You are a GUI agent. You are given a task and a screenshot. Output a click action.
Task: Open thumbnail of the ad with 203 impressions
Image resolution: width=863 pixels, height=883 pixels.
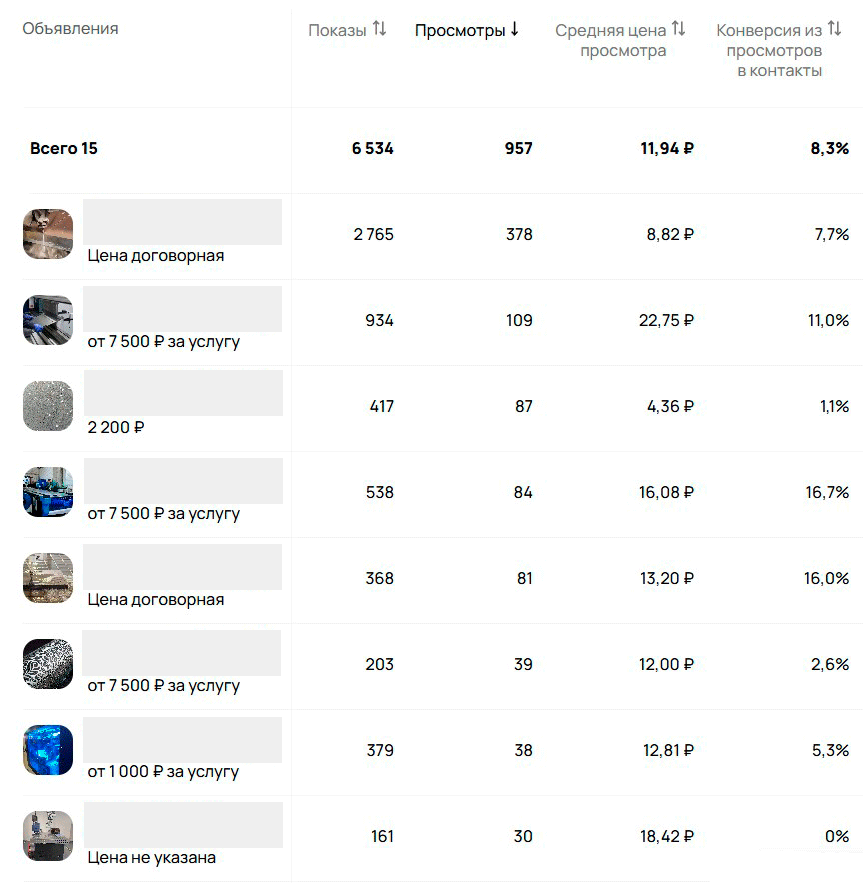[48, 664]
